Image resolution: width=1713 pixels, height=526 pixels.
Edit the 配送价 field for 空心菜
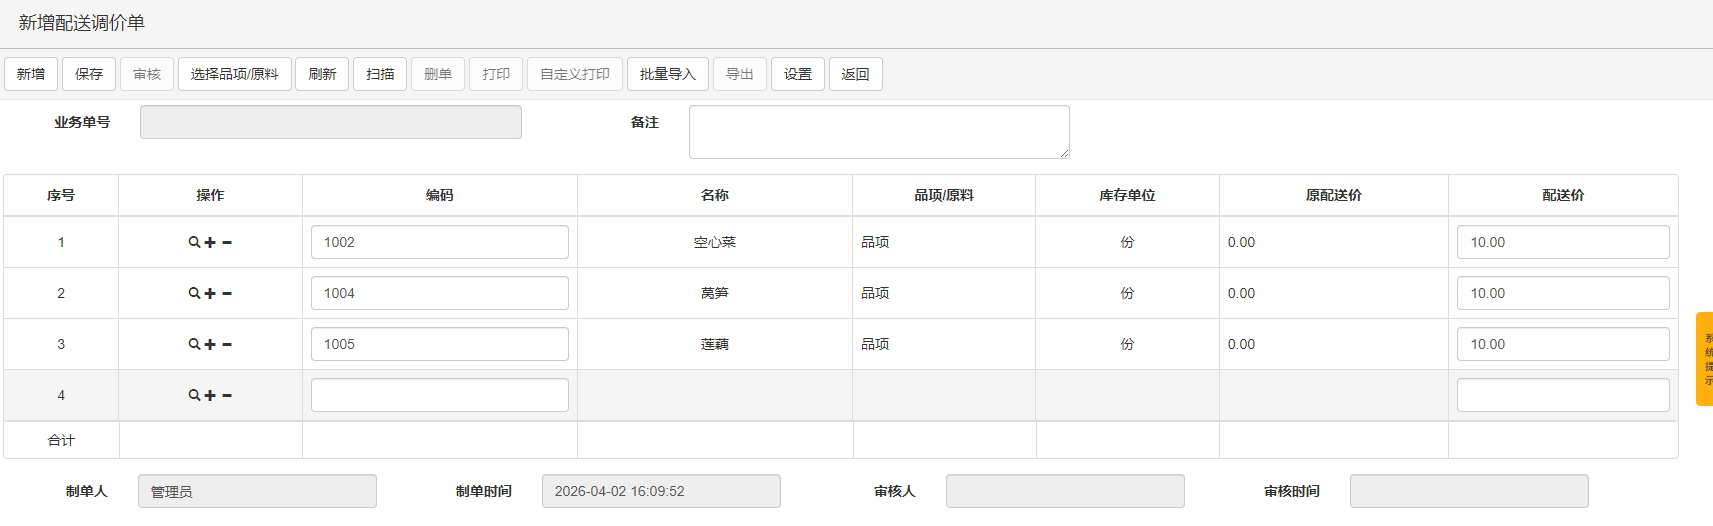(1563, 242)
